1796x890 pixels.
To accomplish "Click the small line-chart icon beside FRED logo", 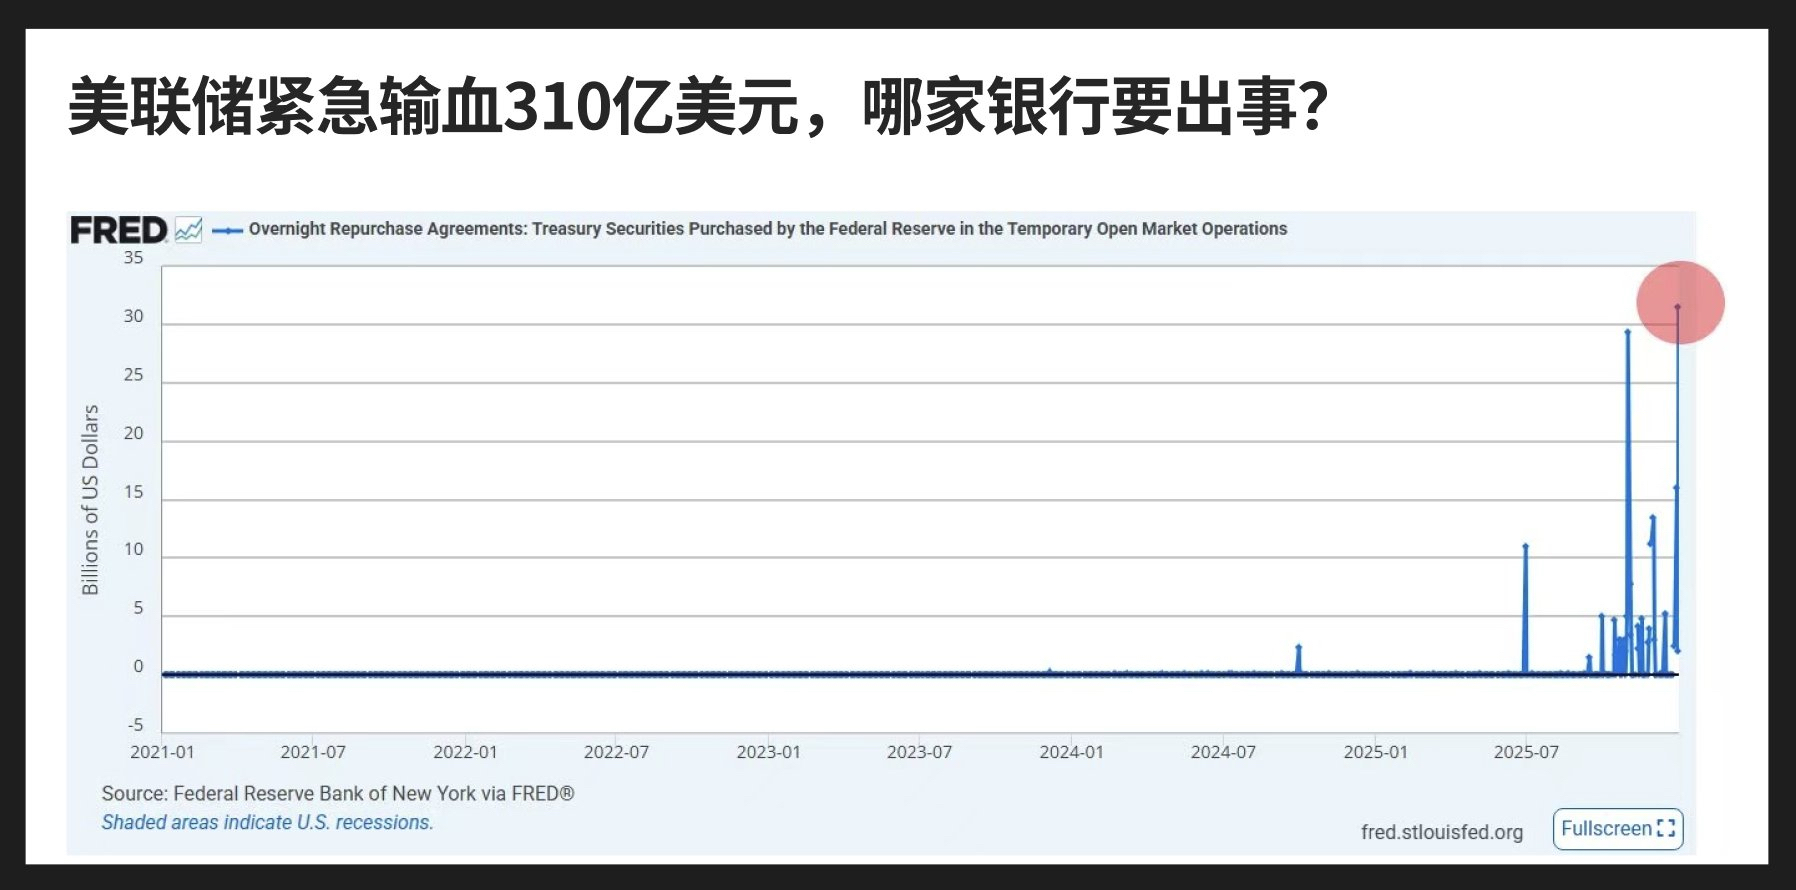I will pyautogui.click(x=188, y=230).
